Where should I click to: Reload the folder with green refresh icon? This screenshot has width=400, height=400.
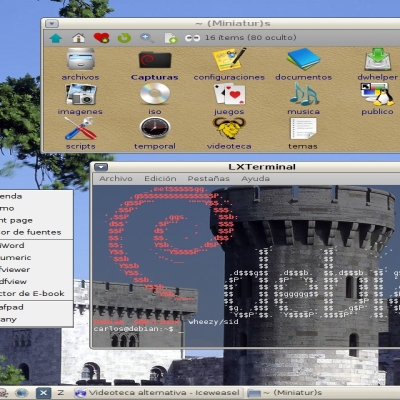click(x=124, y=38)
